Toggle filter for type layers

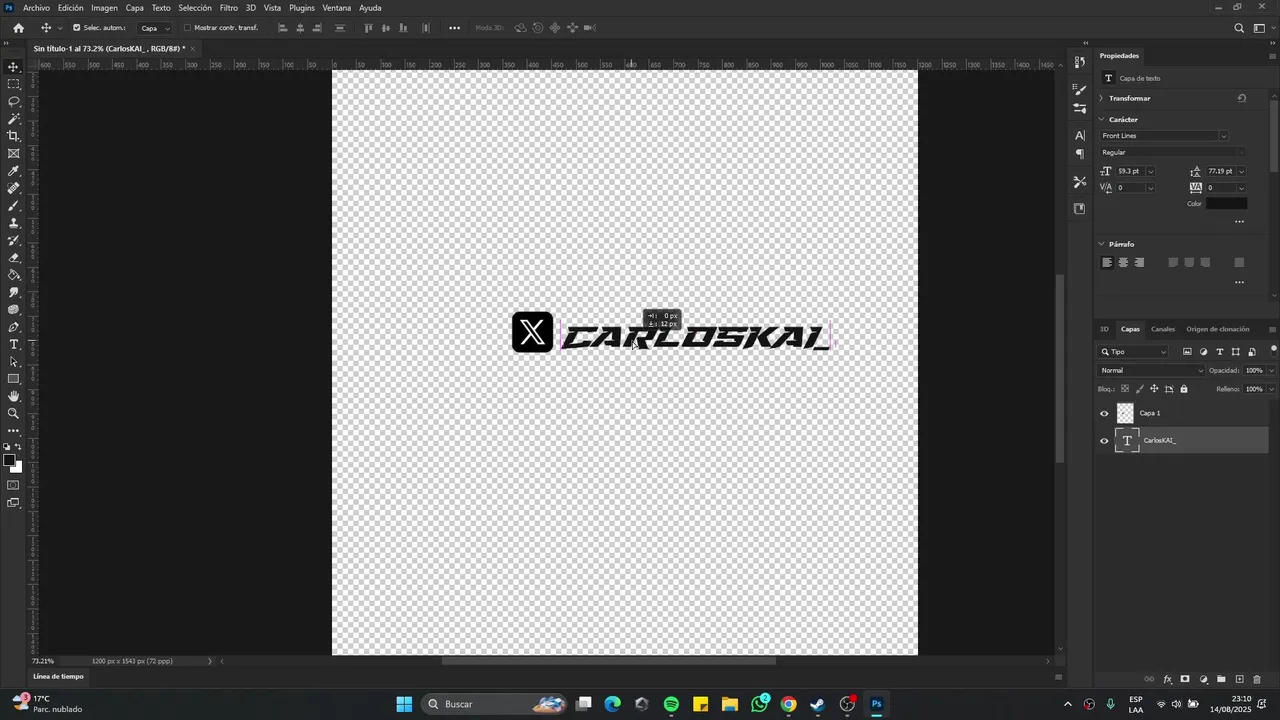click(x=1219, y=352)
